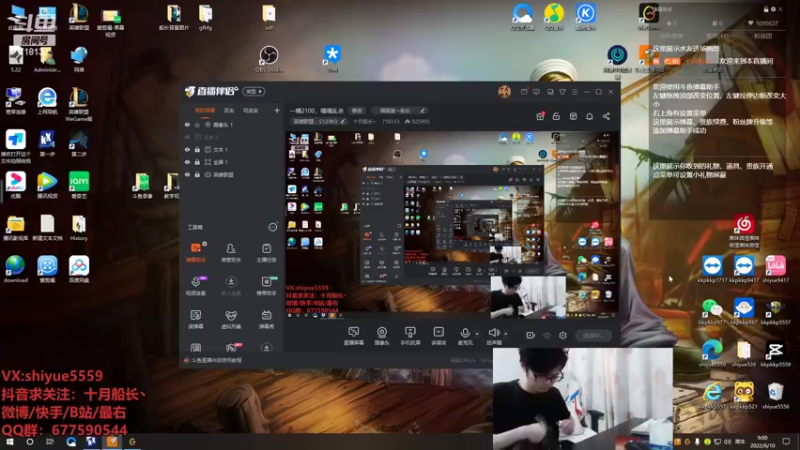This screenshot has width=800, height=450.
Task: Open the 主播任务 tool
Action: coord(266,252)
